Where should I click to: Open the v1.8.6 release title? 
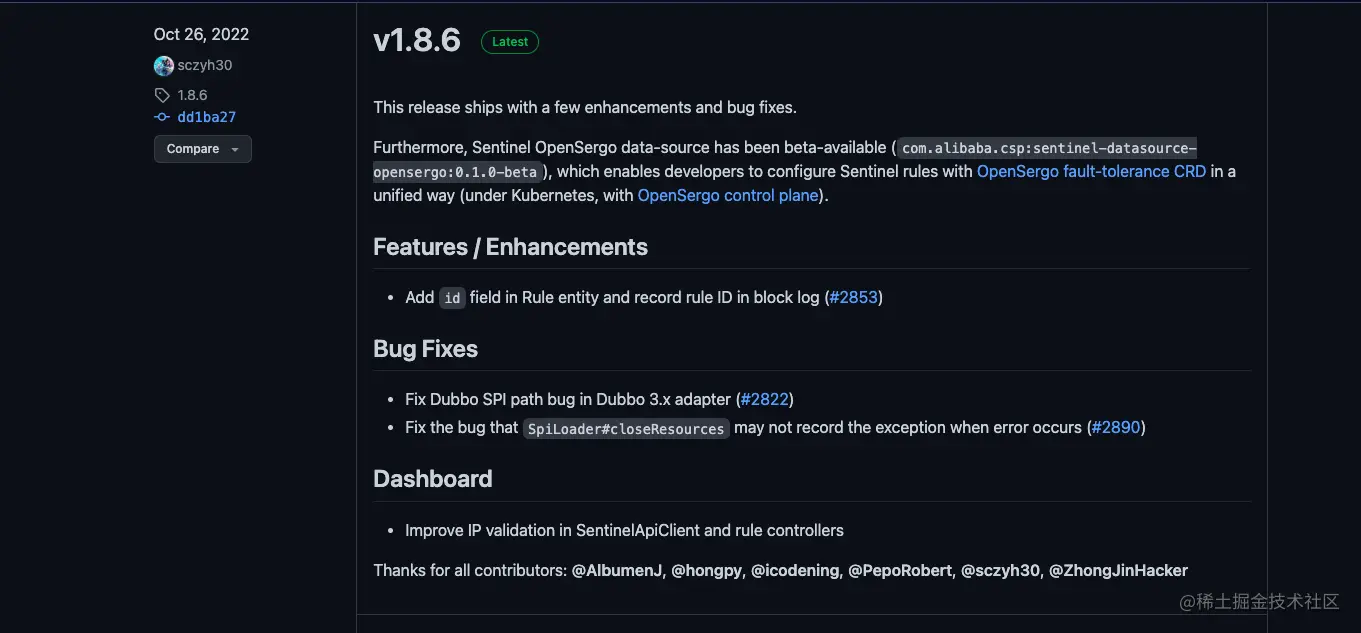pos(416,41)
